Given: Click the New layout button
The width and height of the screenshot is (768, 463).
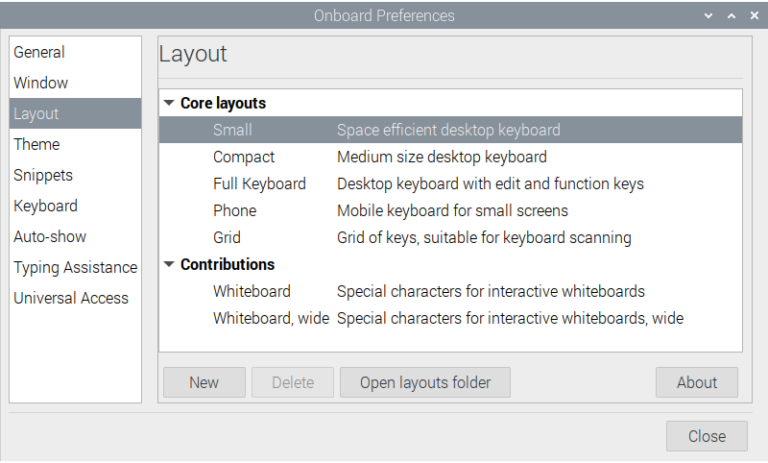Looking at the screenshot, I should 204,382.
